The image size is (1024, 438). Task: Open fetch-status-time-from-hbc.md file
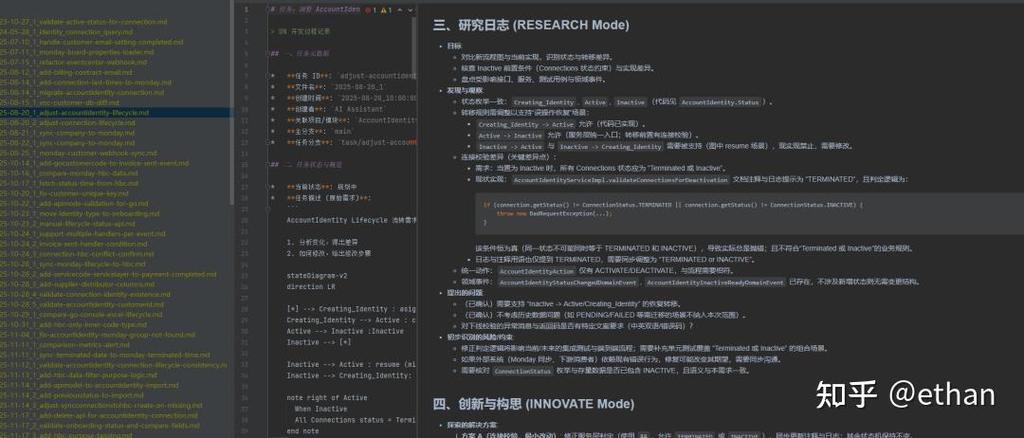[x=69, y=183]
